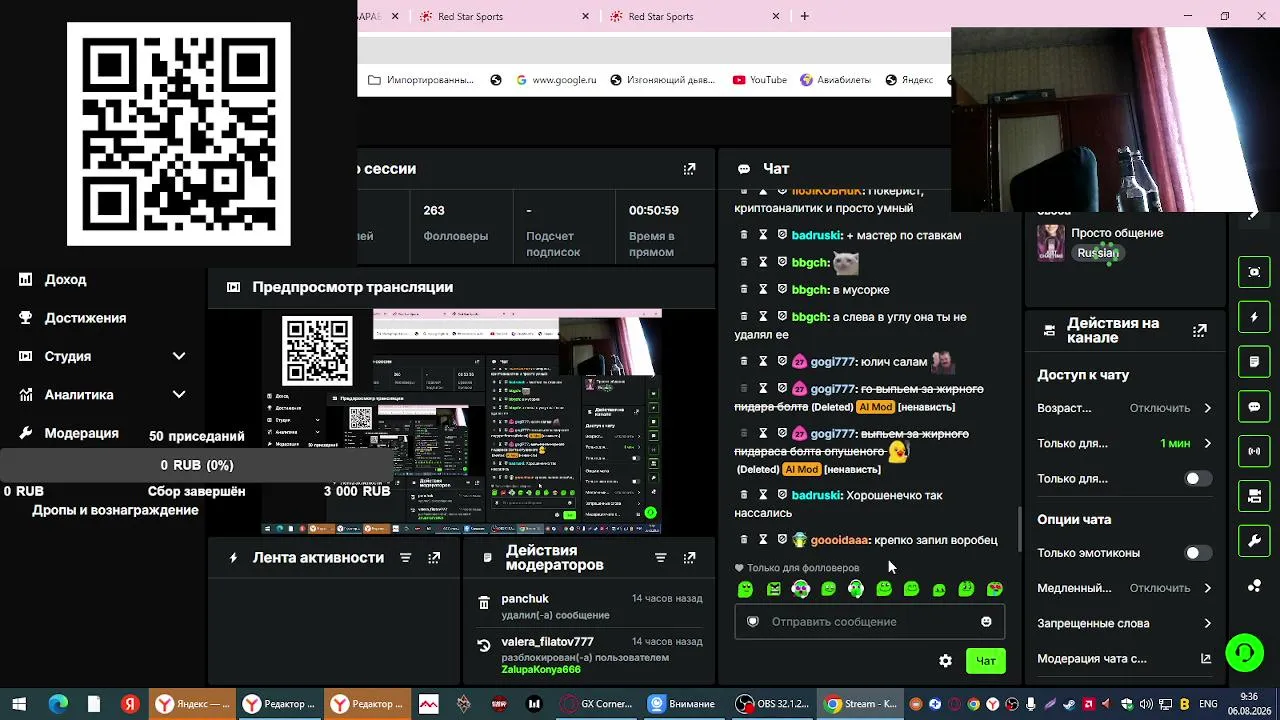Viewport: 1280px width, 720px height.
Task: Pop out the Действия на канале panel
Action: coord(1200,330)
